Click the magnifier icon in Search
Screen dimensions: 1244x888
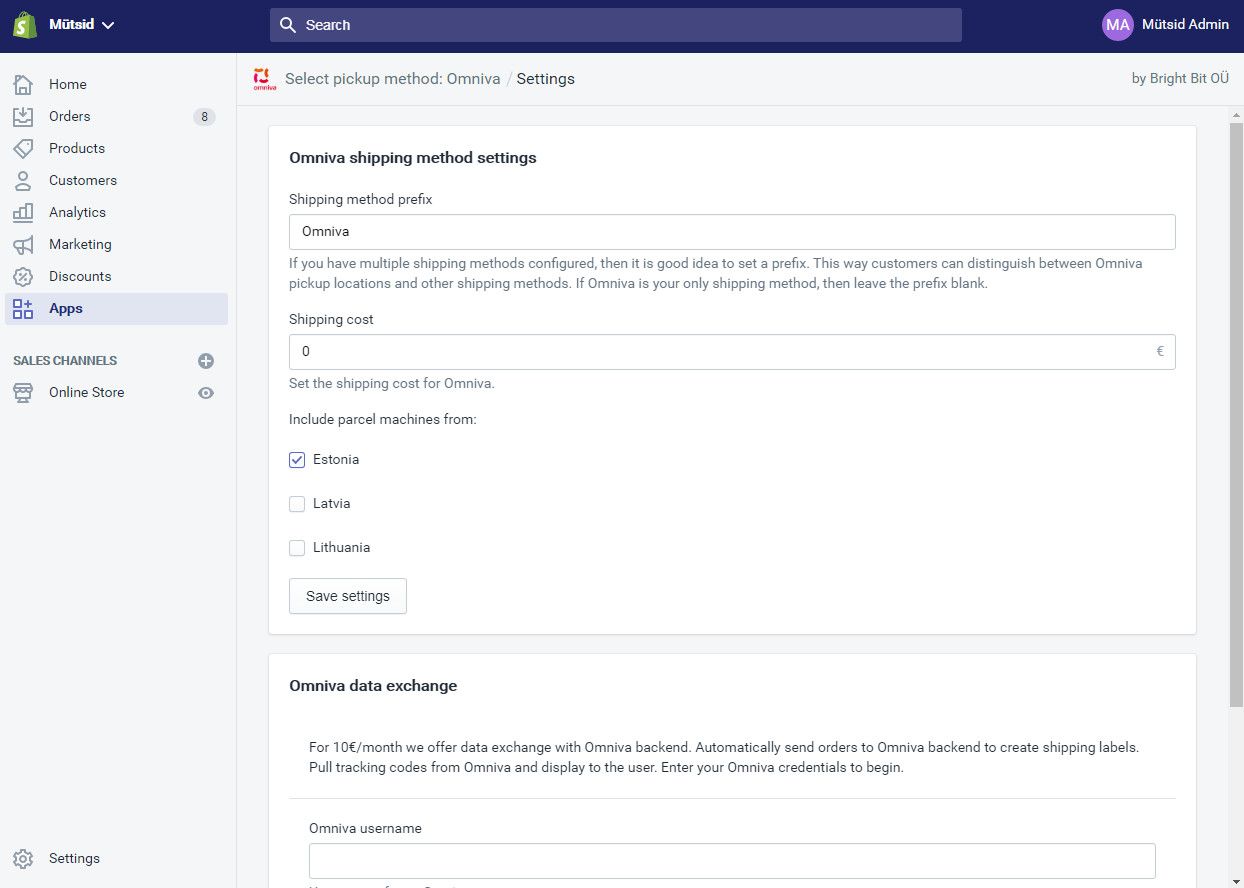click(x=288, y=25)
